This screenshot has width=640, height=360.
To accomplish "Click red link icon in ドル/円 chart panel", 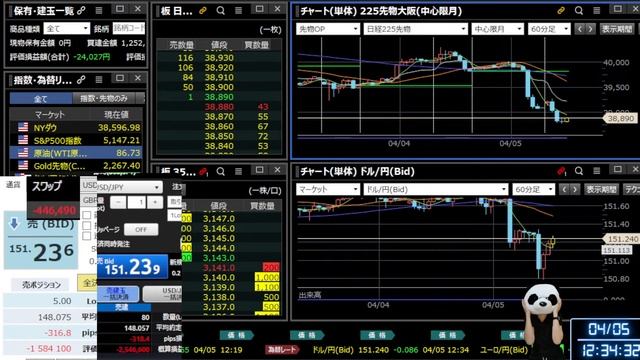I will [x=561, y=171].
